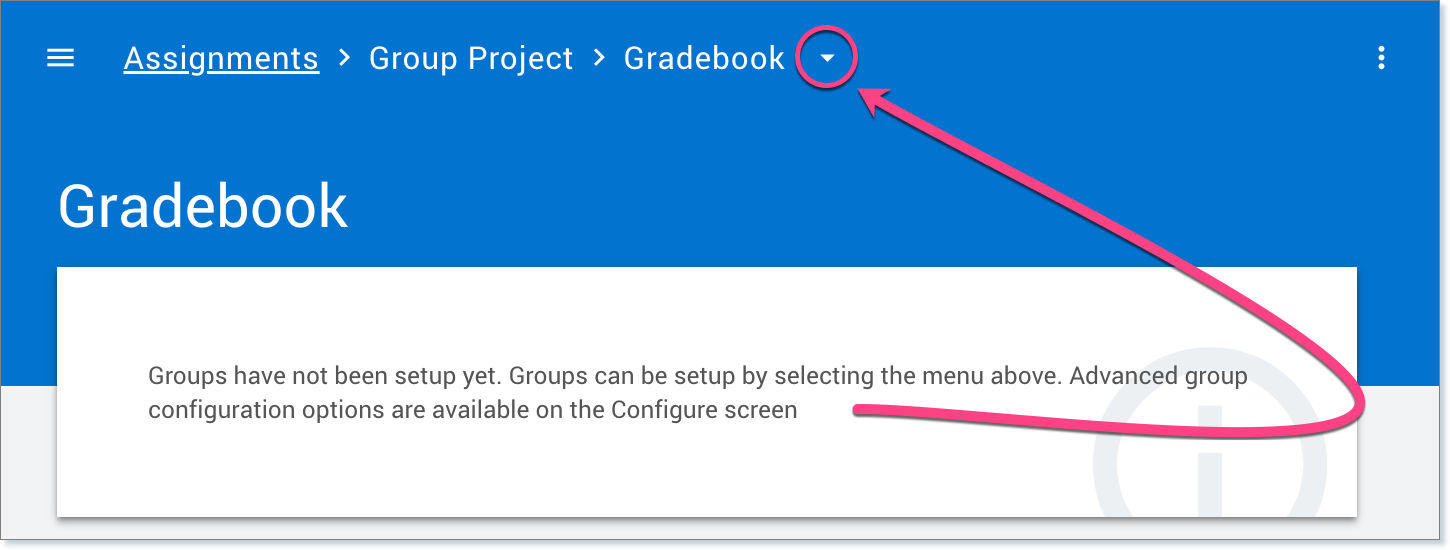Expand the dropdown arrow beside Gradebook
This screenshot has height=550, width=1450.
pyautogui.click(x=827, y=59)
